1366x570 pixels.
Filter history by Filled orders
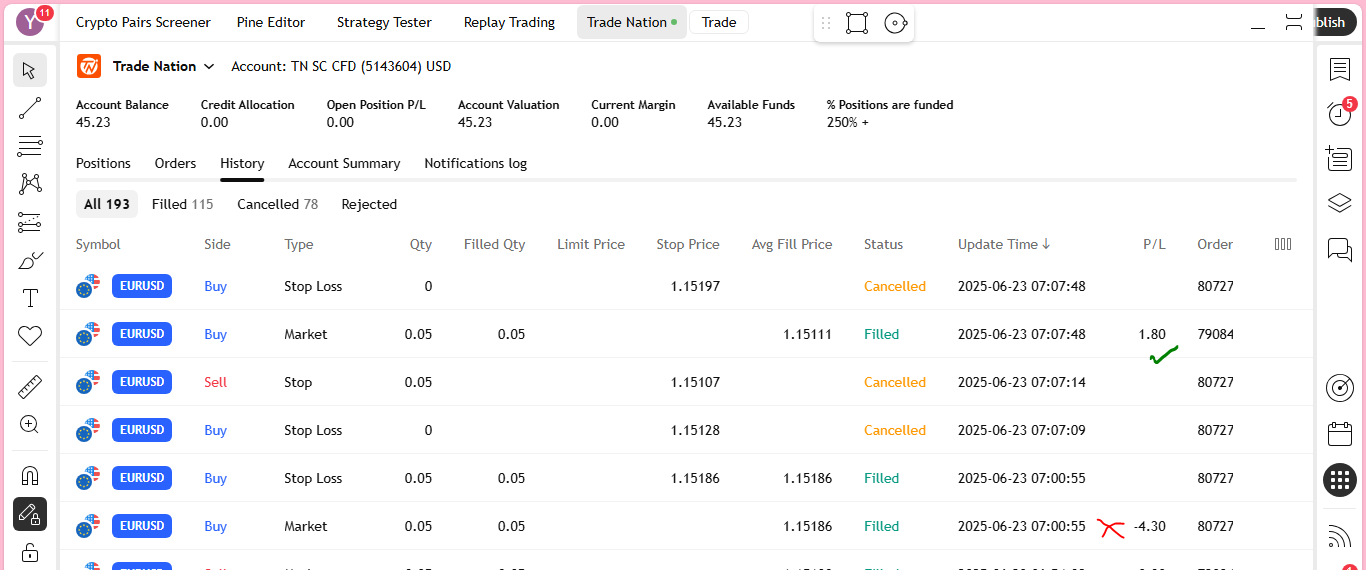[182, 204]
